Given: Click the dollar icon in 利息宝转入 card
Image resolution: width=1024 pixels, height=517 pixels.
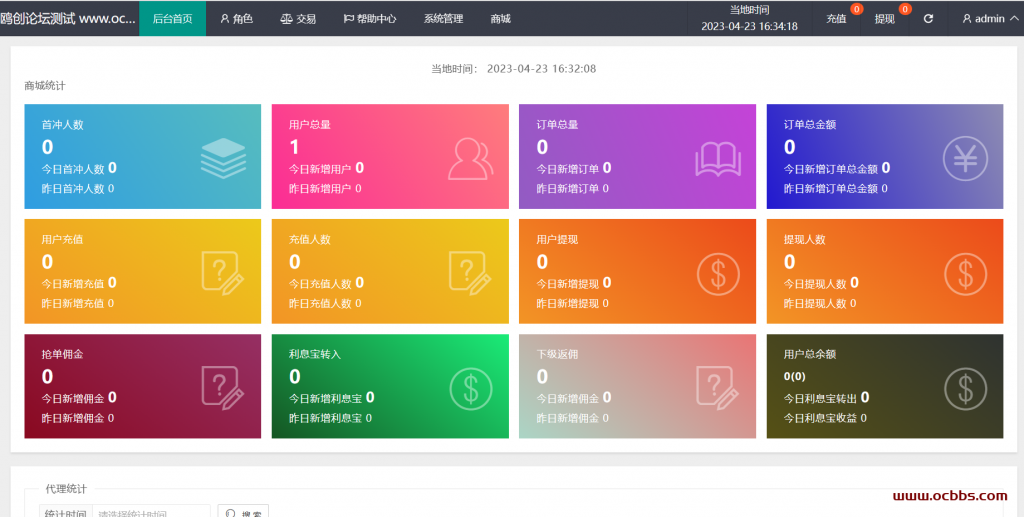Looking at the screenshot, I should pos(471,388).
